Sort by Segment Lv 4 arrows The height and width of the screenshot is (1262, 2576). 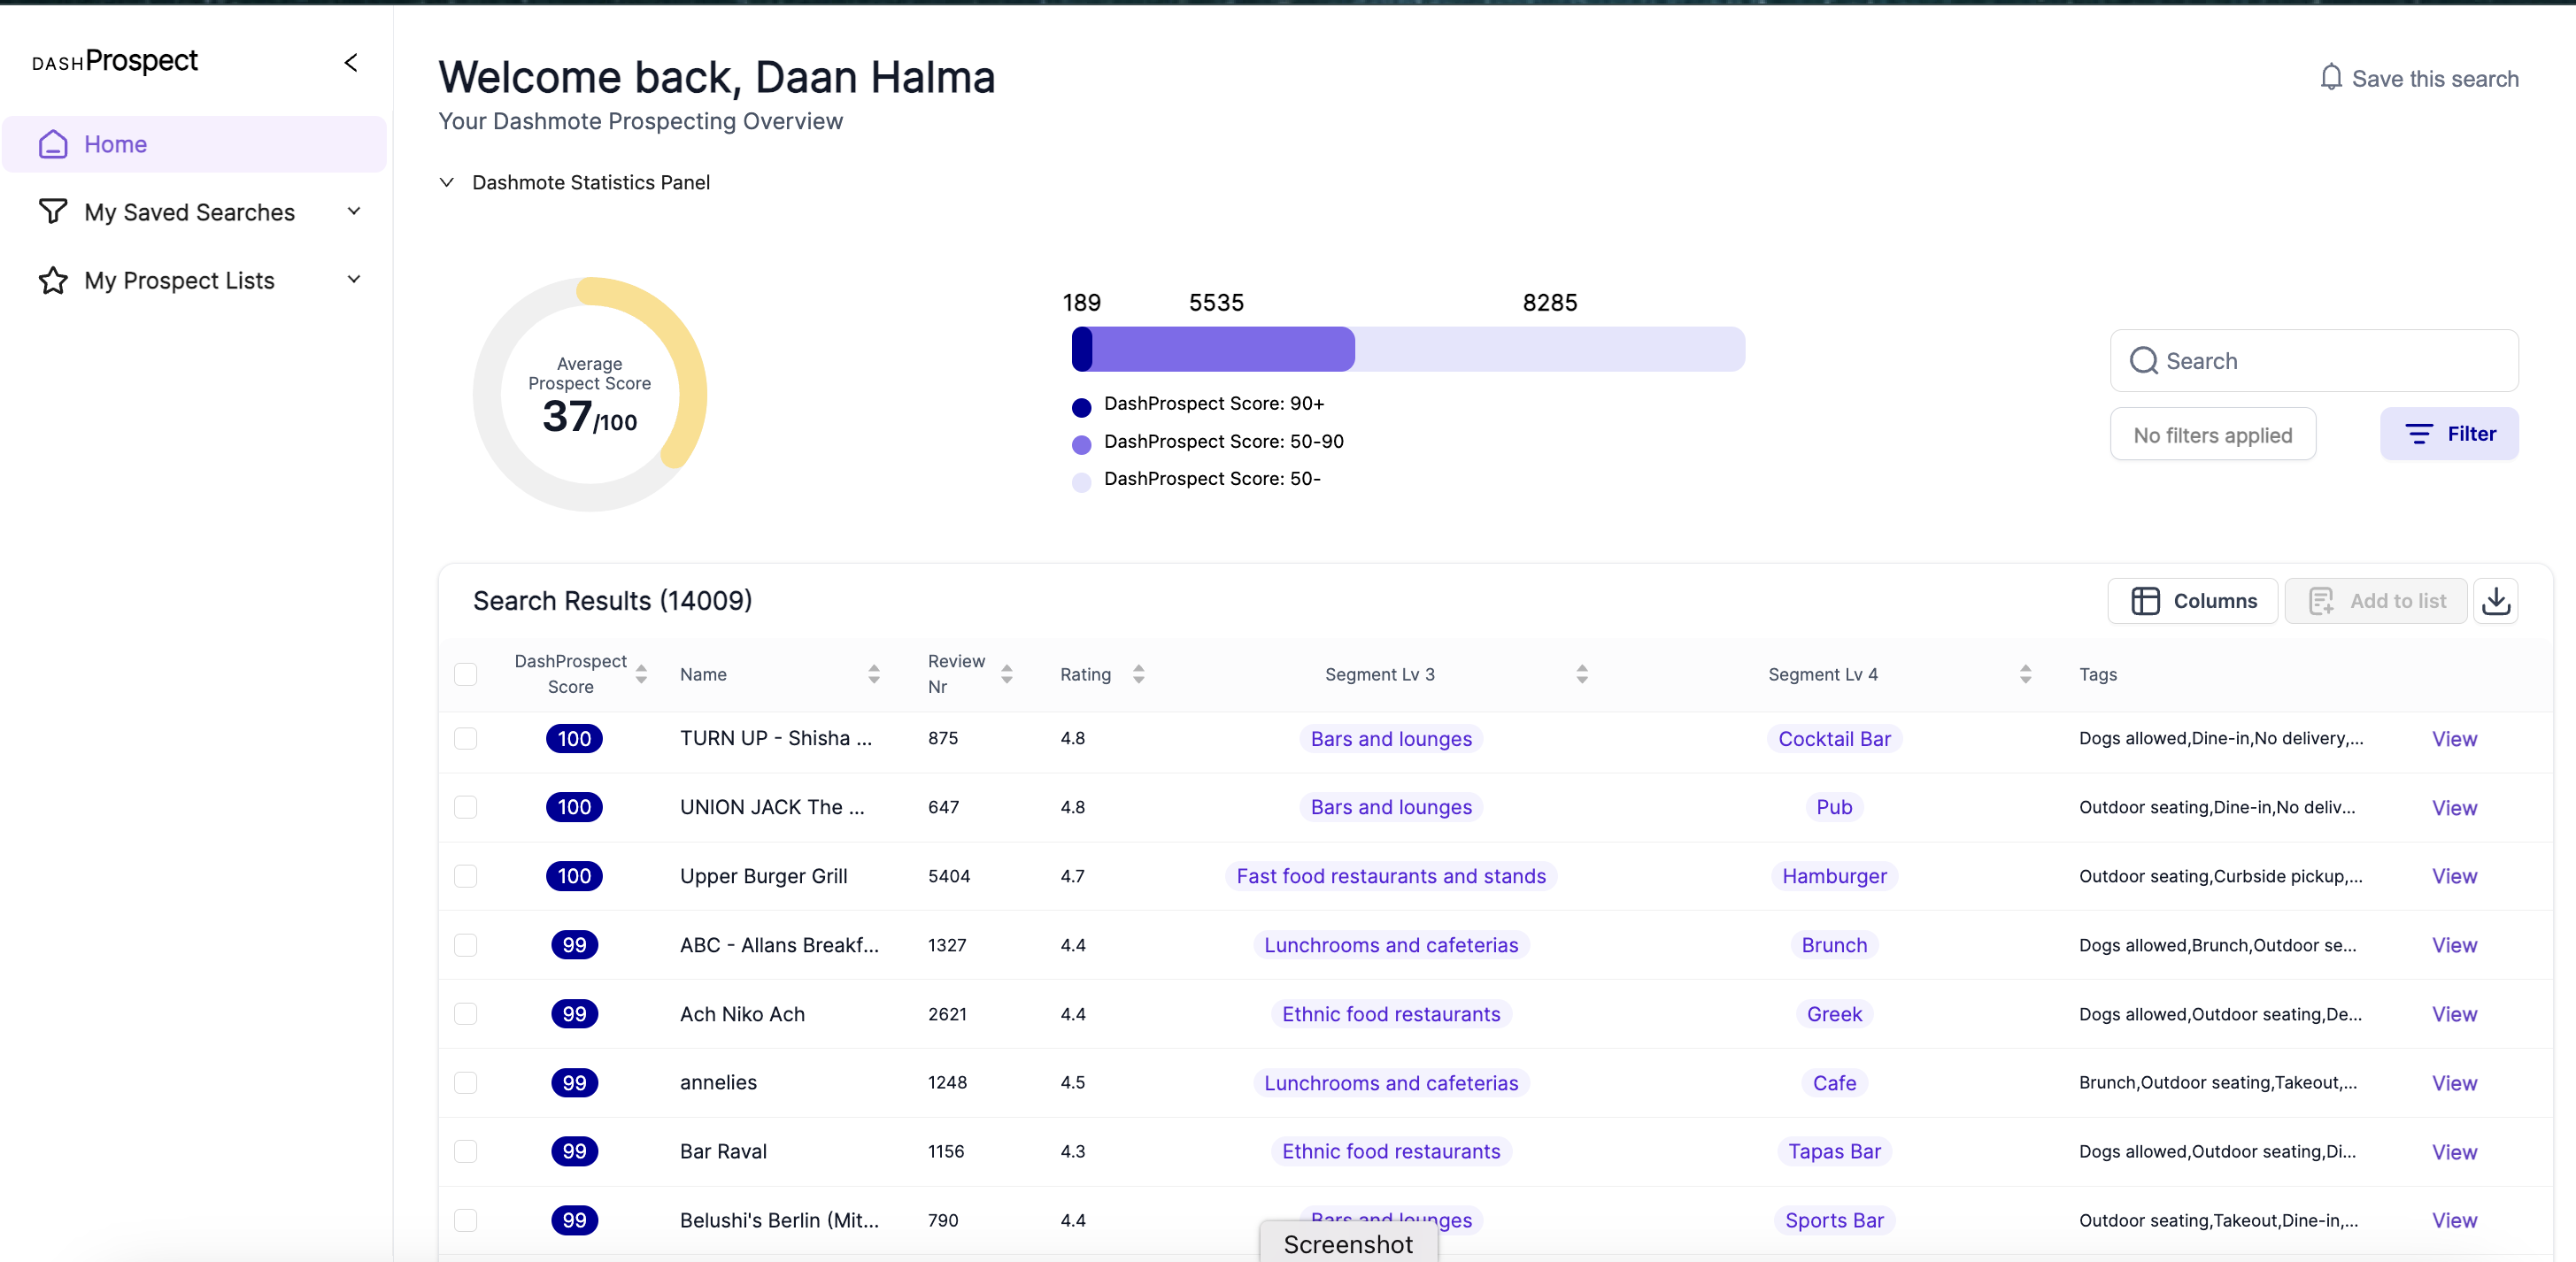coord(2025,674)
